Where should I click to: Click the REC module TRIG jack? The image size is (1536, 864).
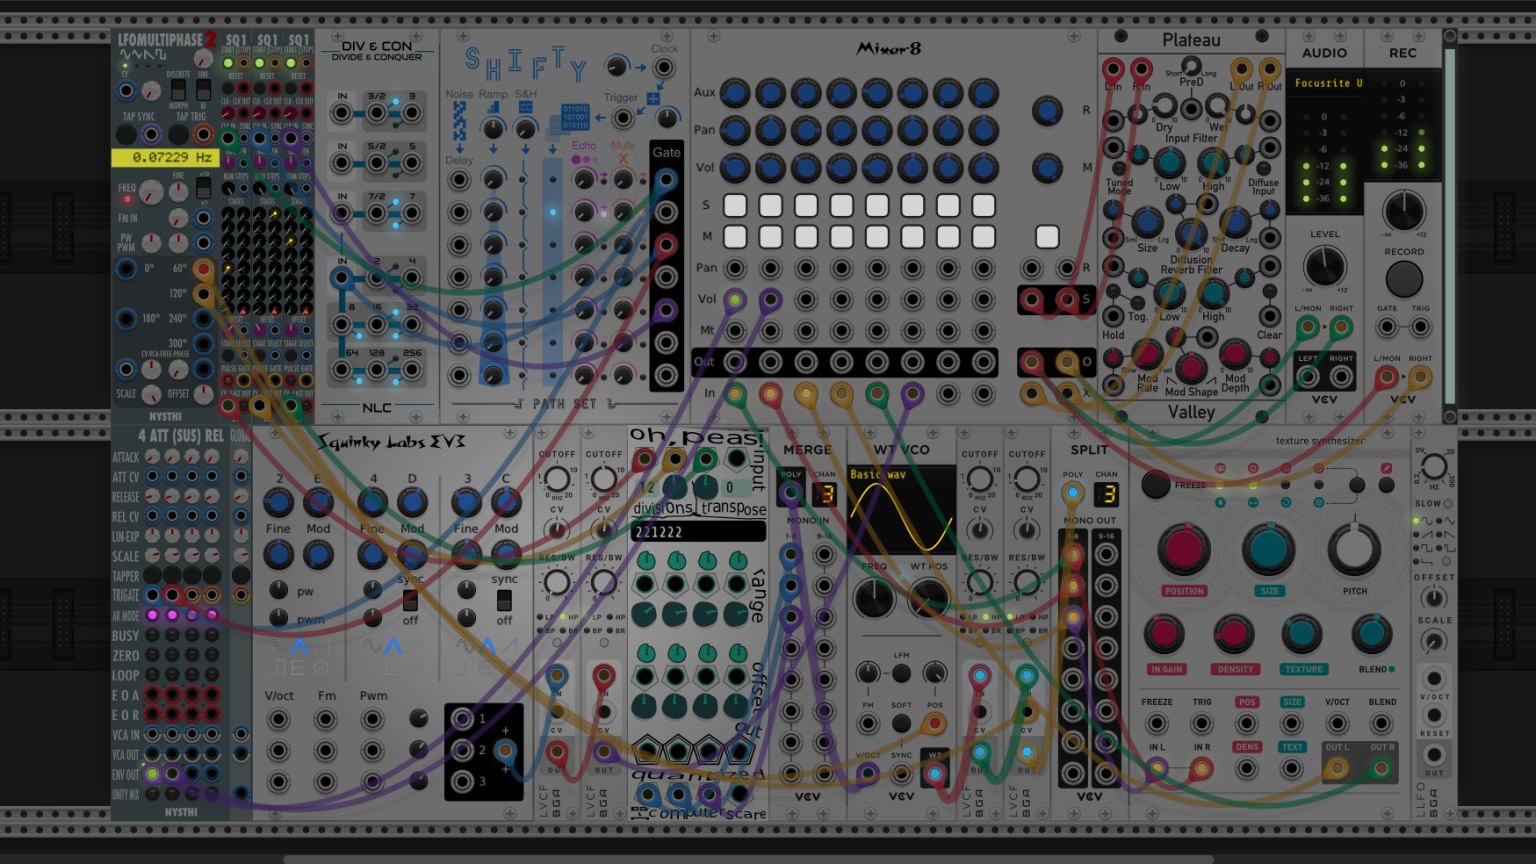pos(1421,327)
